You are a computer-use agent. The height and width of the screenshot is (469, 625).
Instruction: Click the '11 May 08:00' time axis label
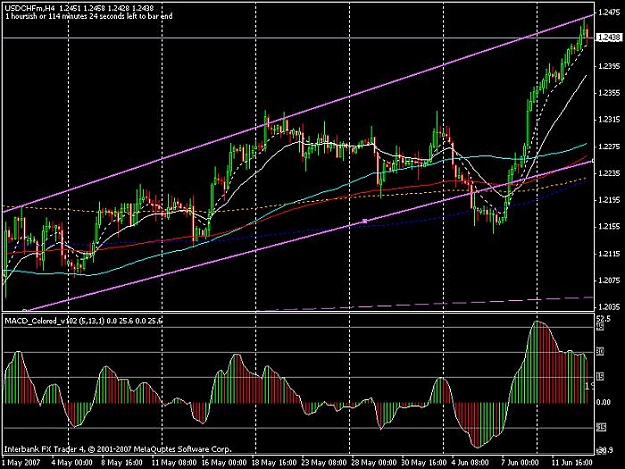click(174, 463)
